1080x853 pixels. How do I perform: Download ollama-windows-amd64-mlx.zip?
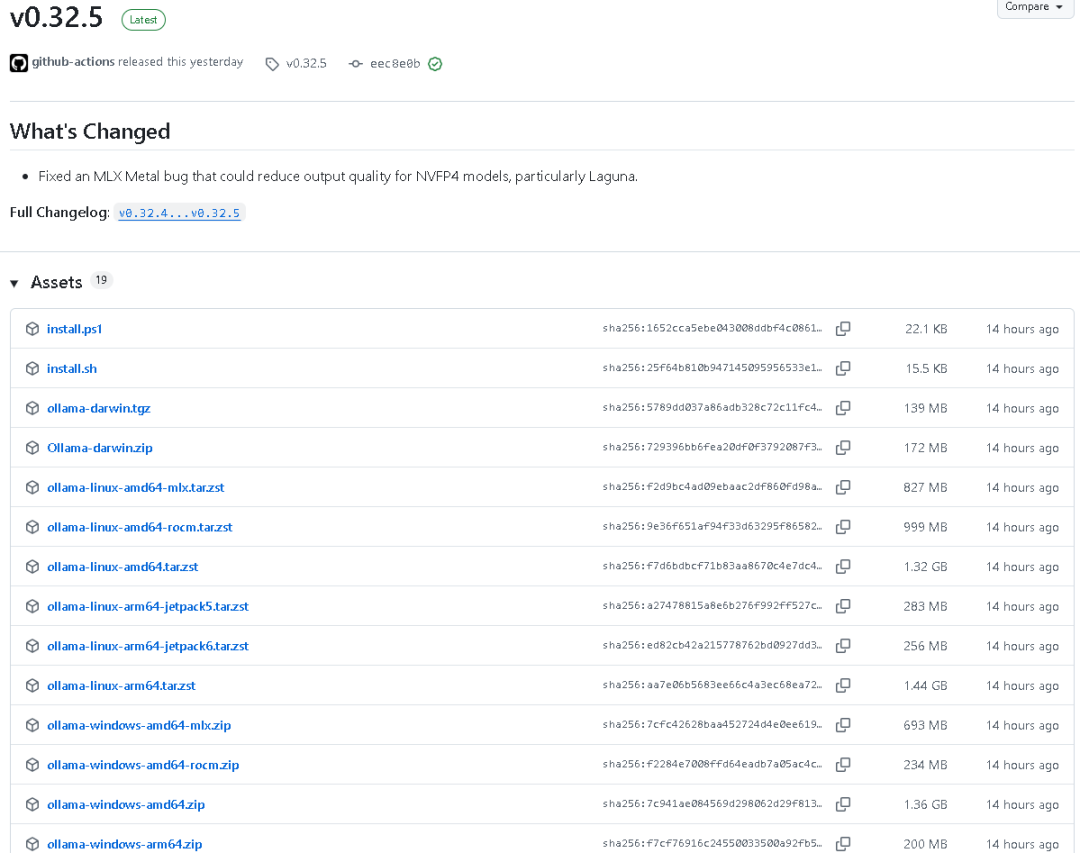tap(139, 725)
